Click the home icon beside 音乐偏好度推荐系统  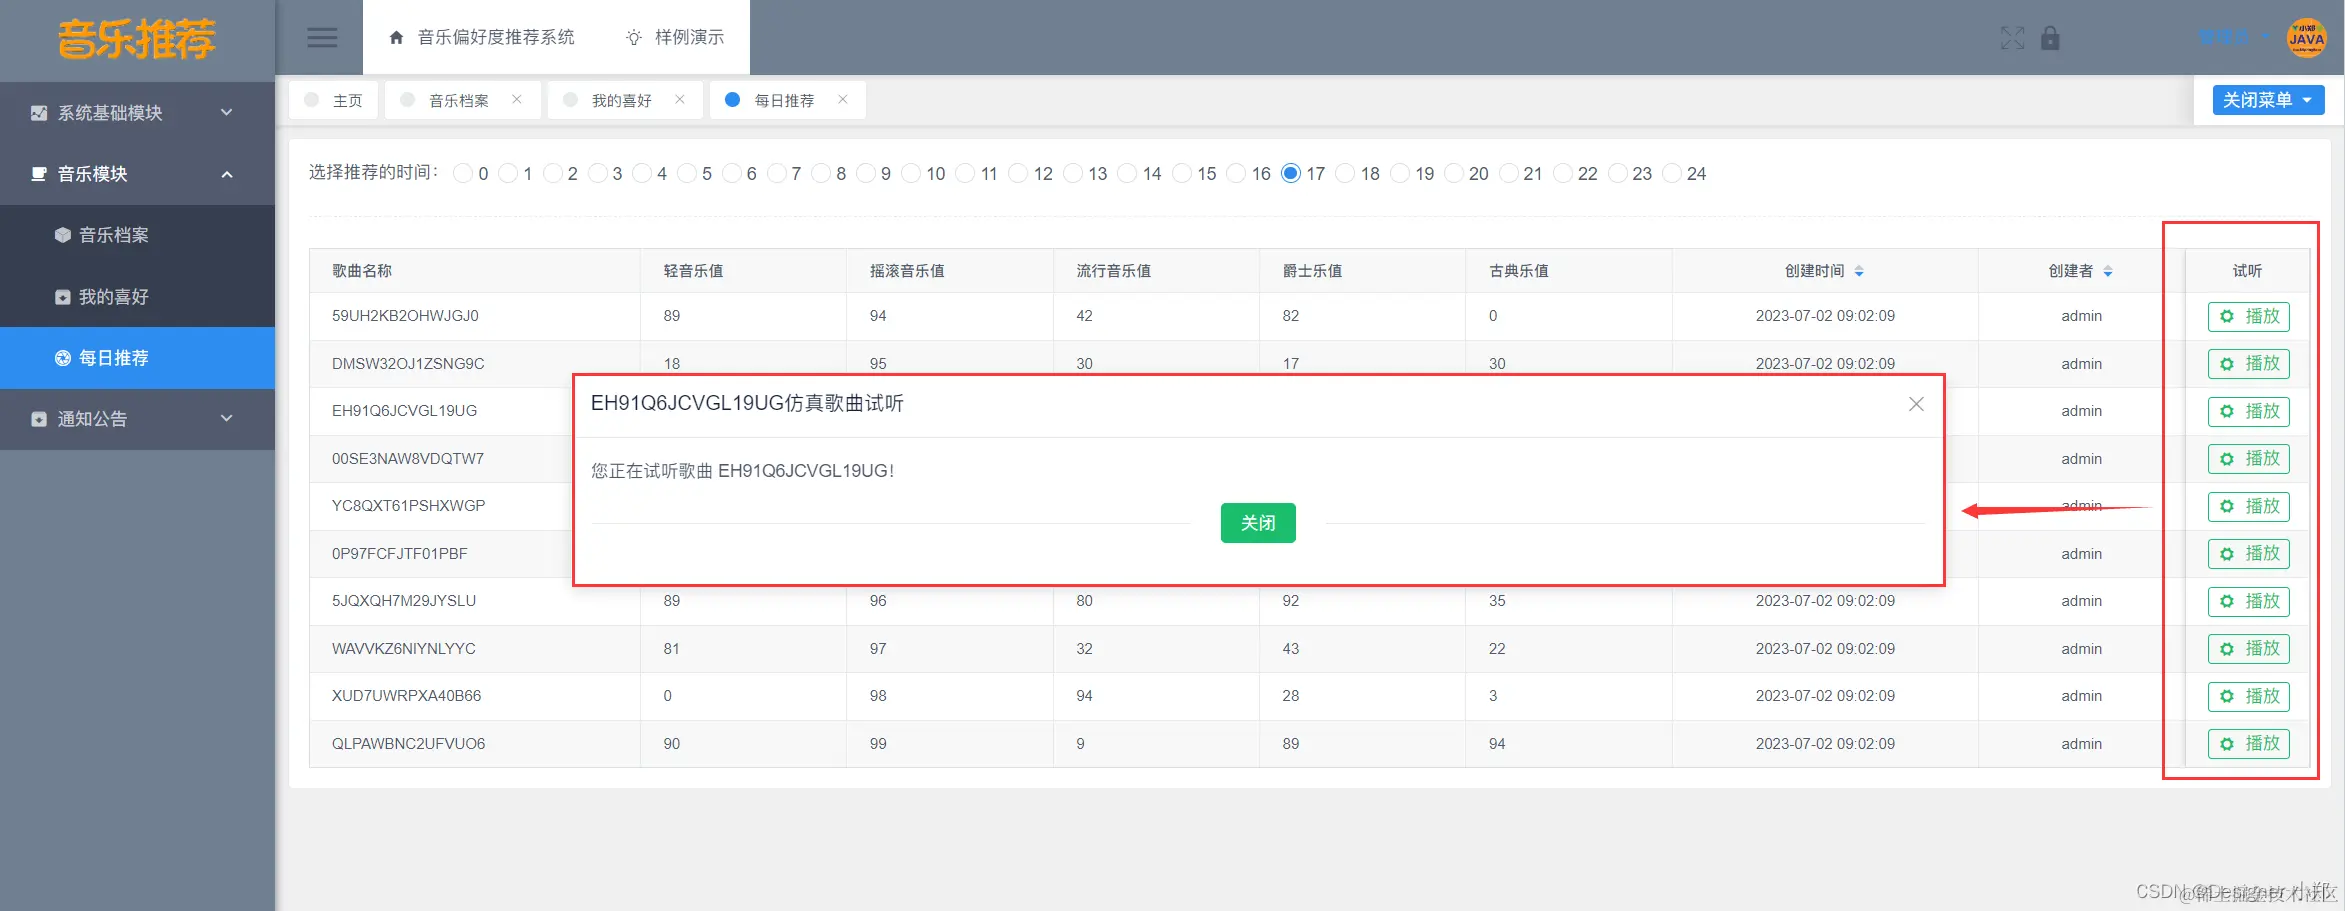coord(396,37)
